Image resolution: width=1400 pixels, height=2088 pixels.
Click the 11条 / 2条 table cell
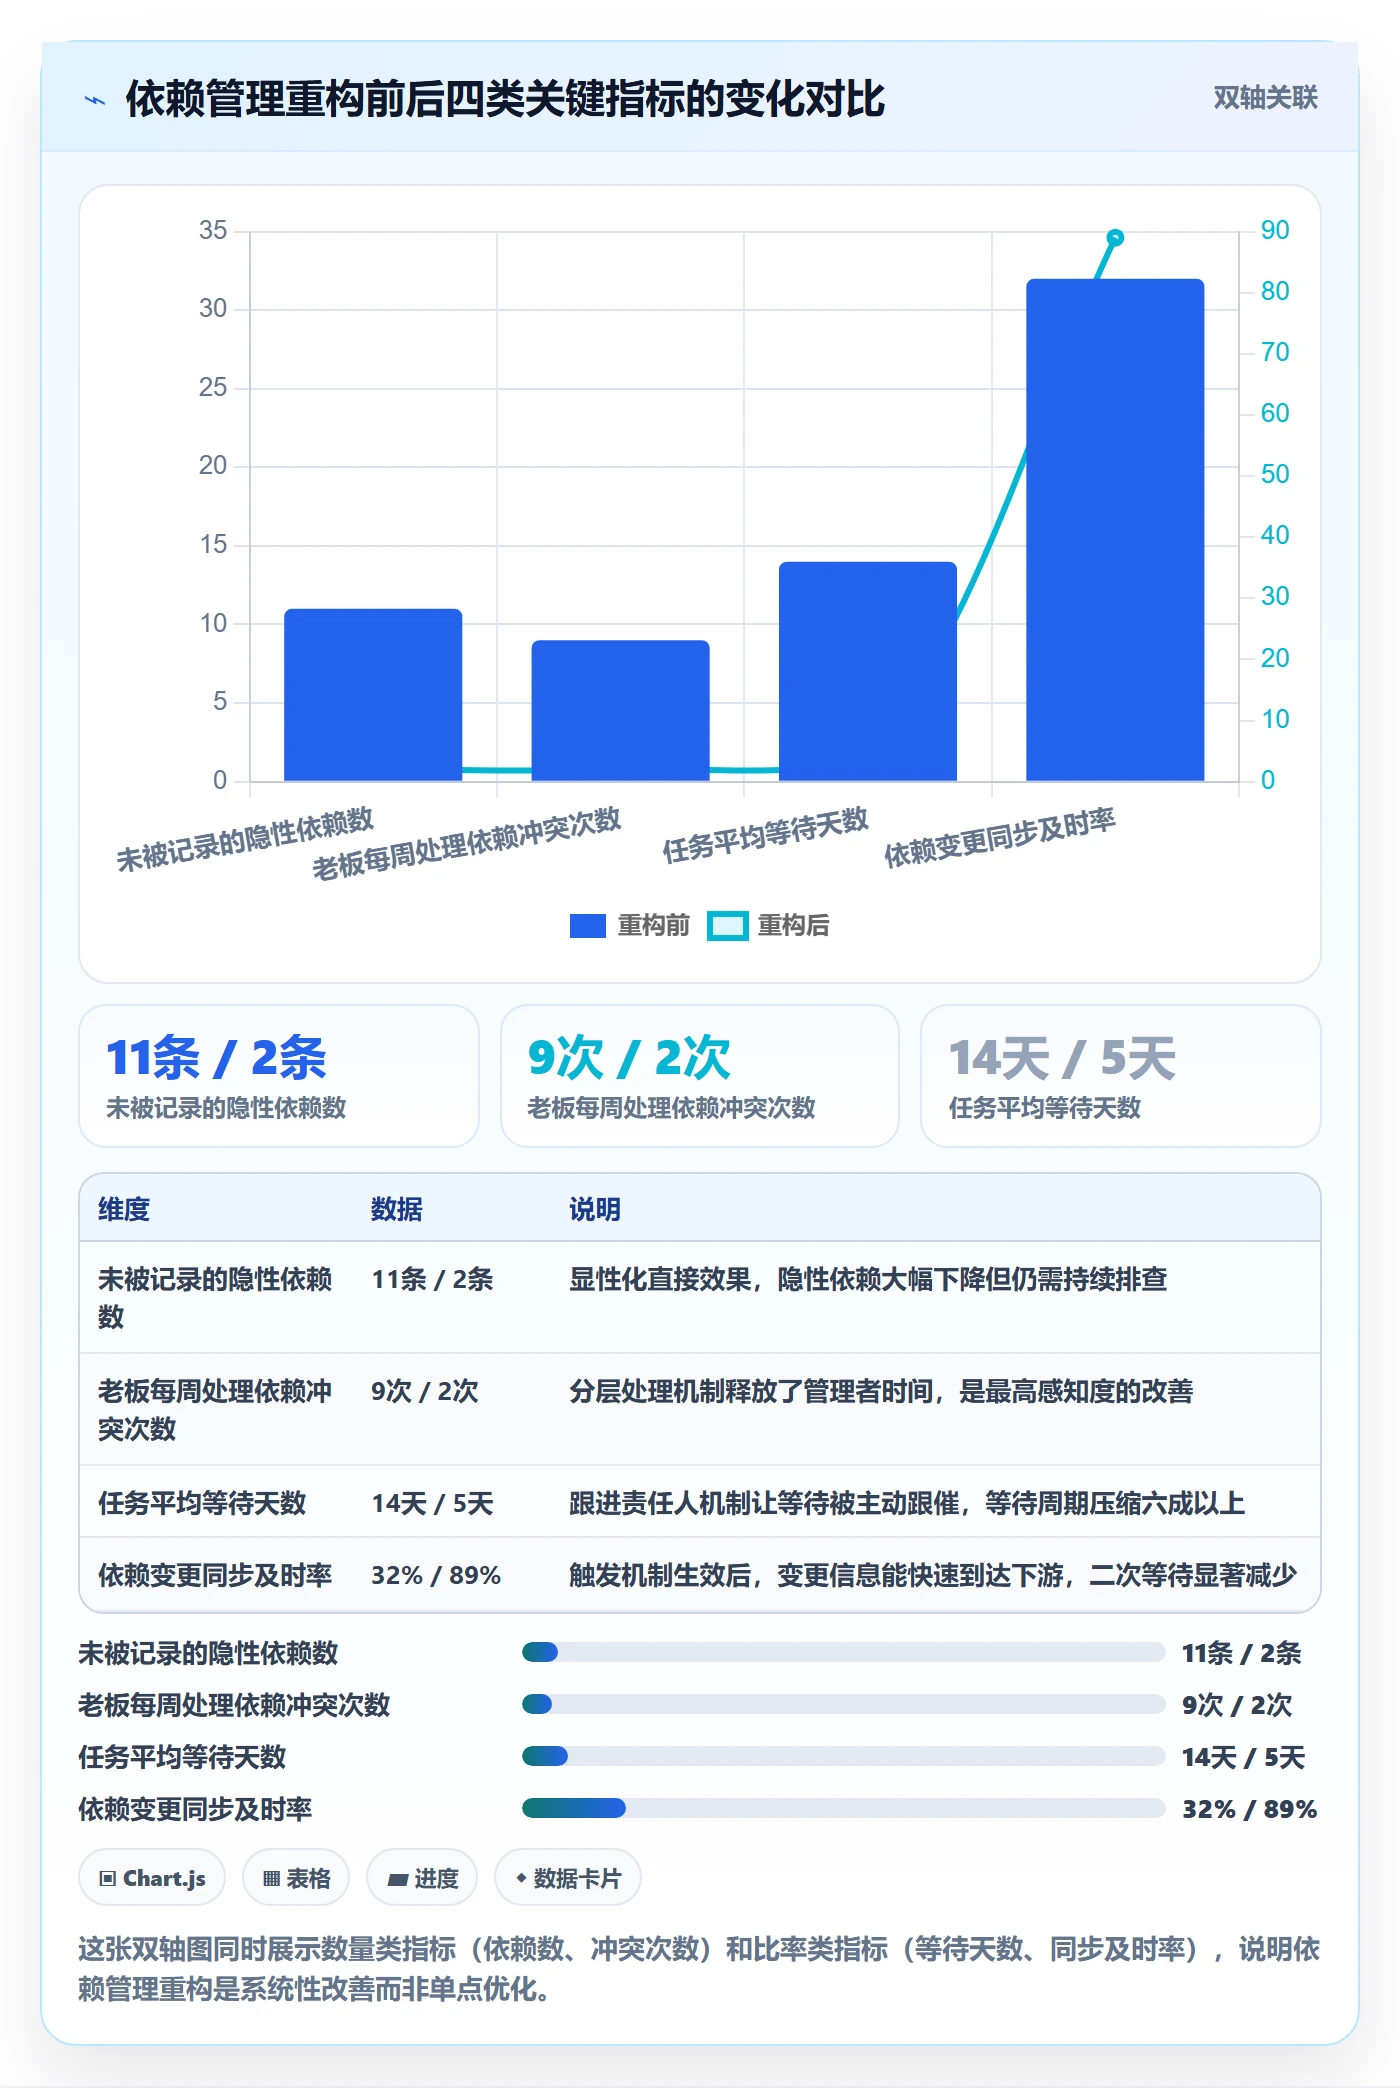(432, 1279)
